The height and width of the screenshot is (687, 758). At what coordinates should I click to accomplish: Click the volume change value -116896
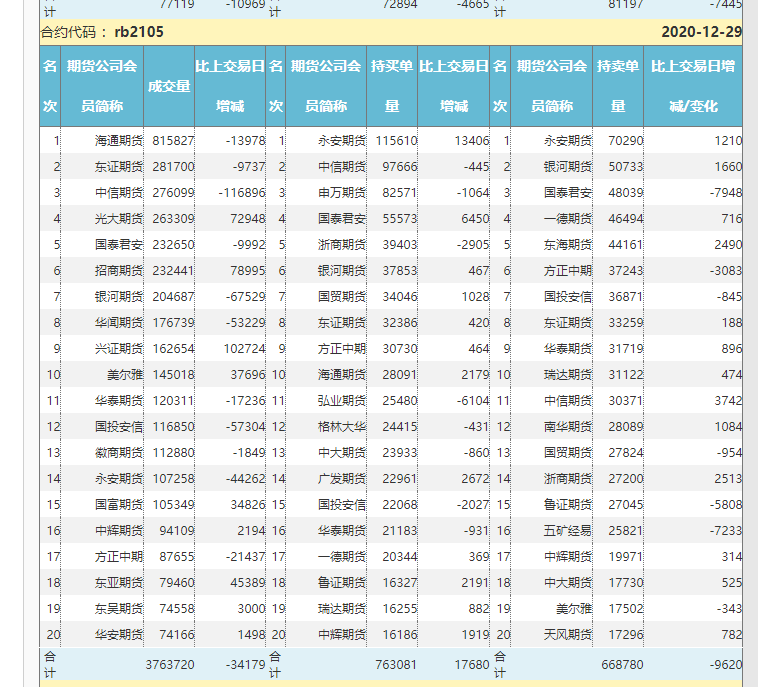(x=237, y=192)
